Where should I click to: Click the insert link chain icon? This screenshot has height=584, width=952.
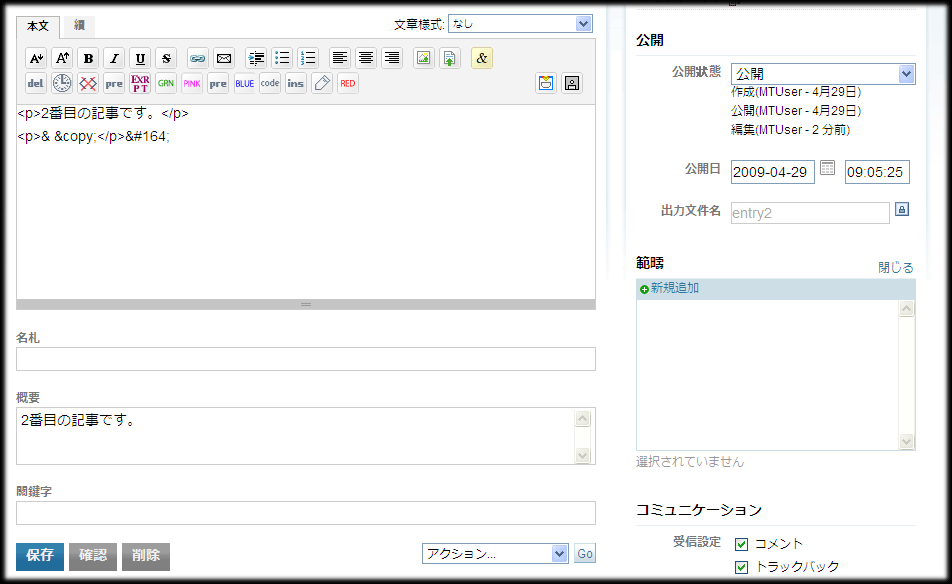coord(197,58)
